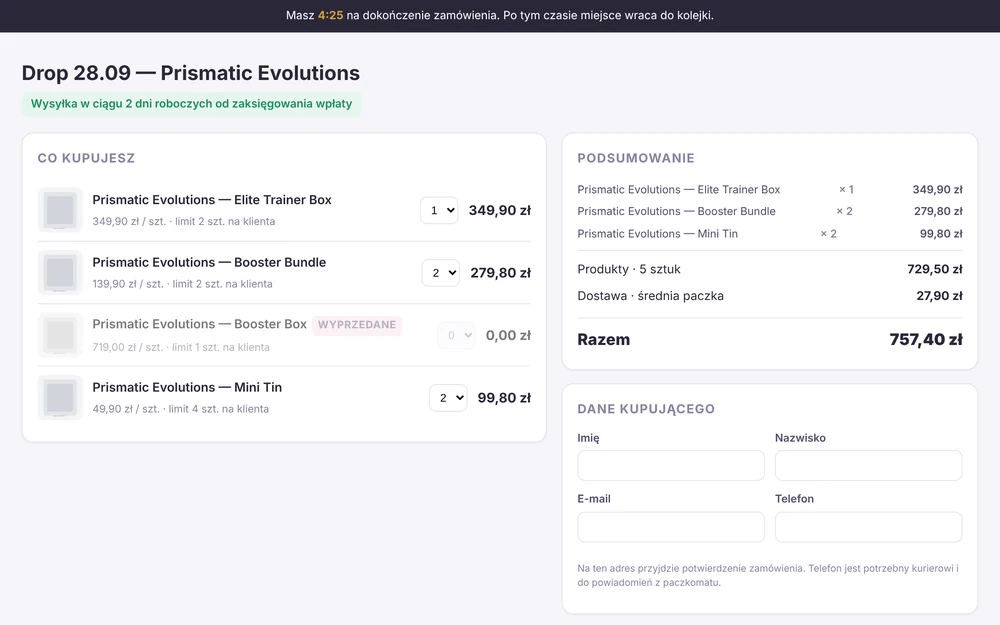Click the Booster Bundle row in summary

770,211
